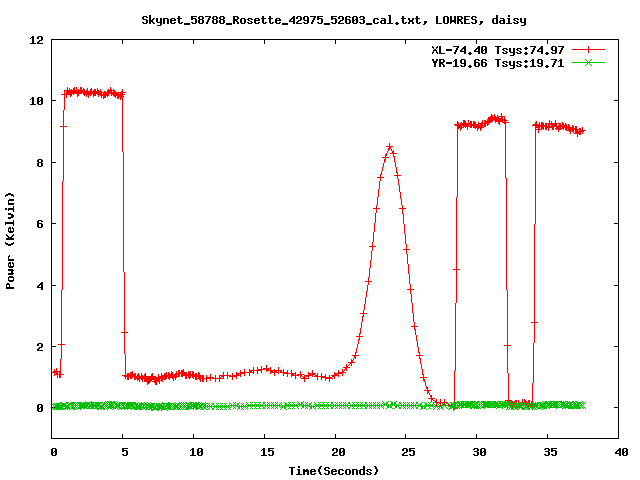Click x-axis tick label 35

550,452
